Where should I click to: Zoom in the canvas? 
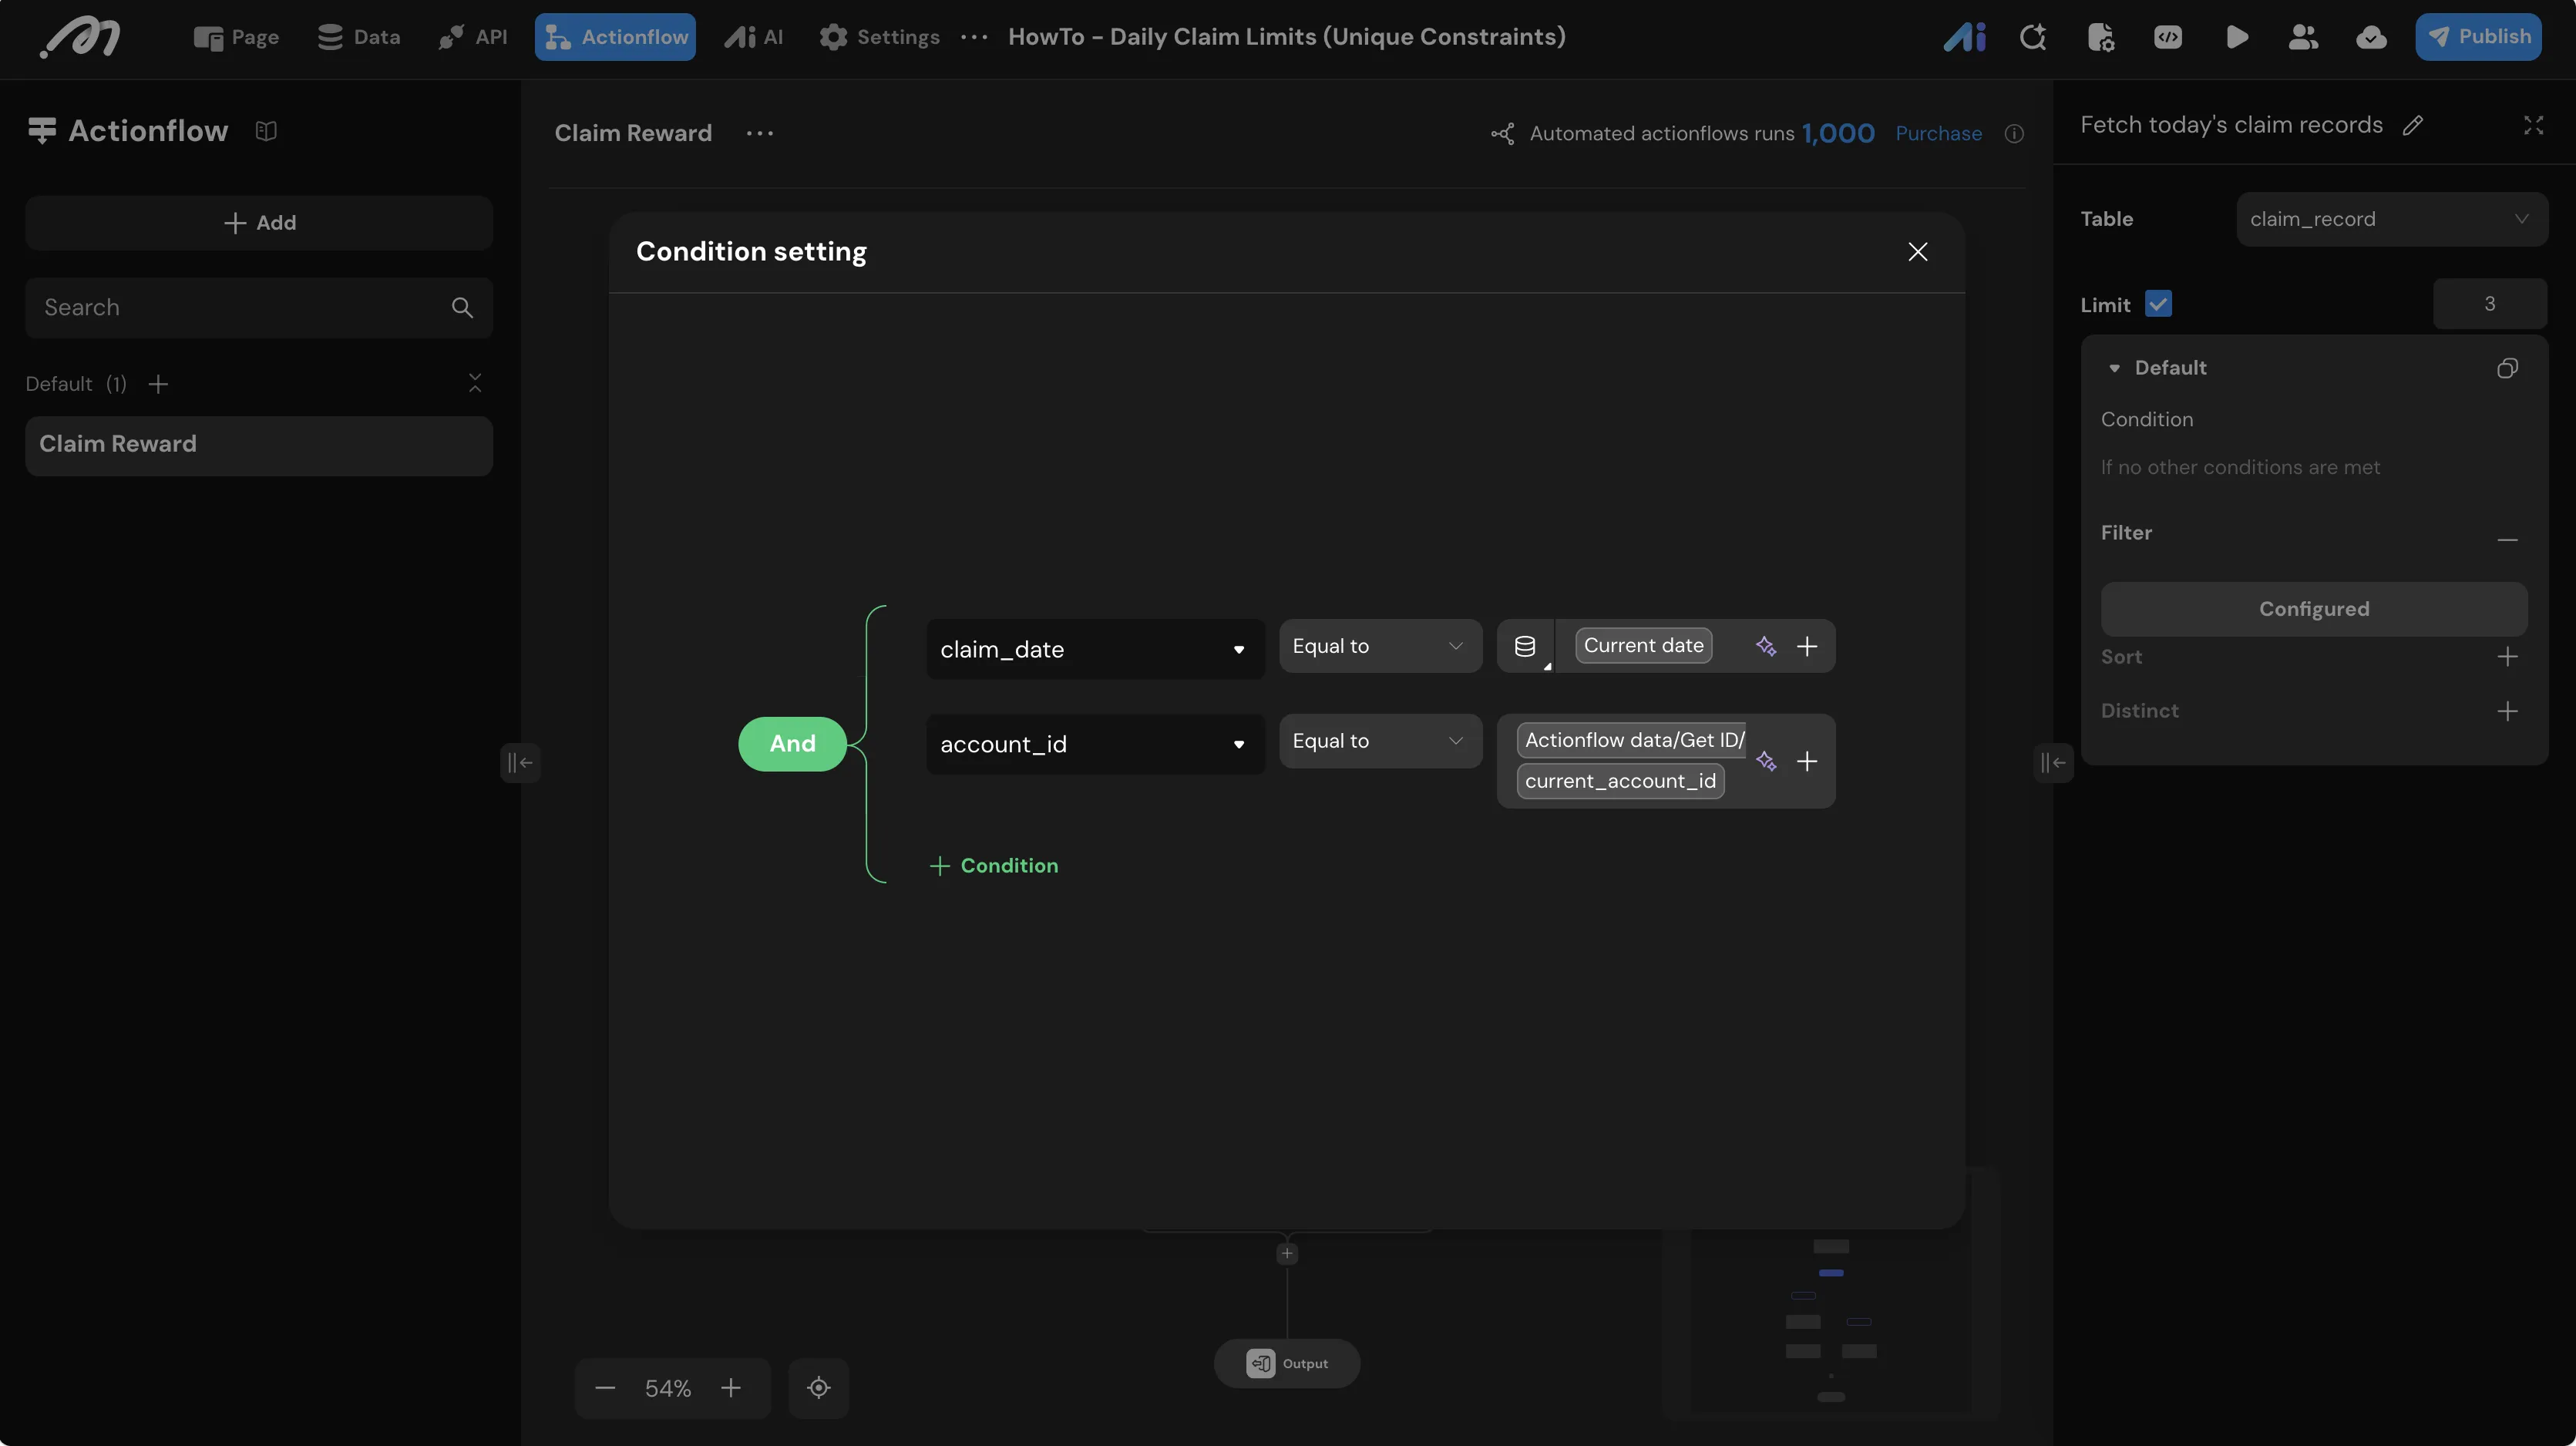tap(731, 1388)
